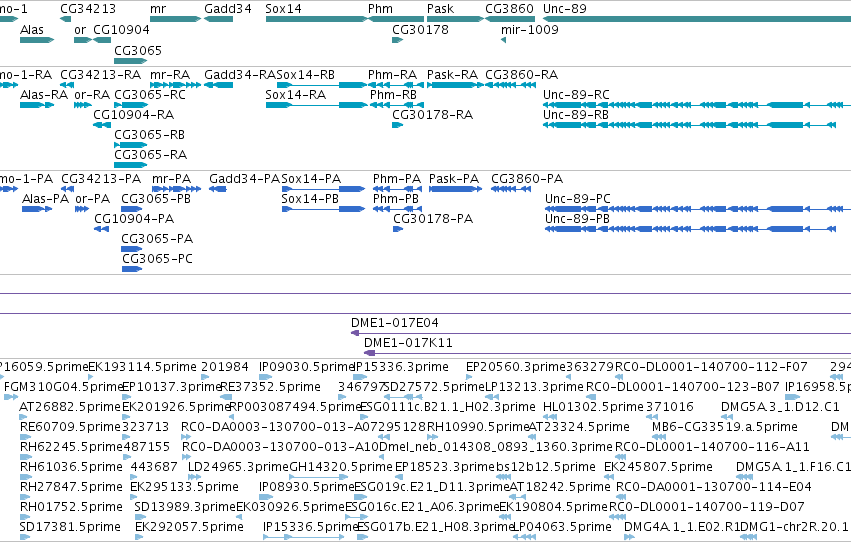Select the CG30178 gene glyph
The image size is (851, 542).
pyautogui.click(x=397, y=40)
